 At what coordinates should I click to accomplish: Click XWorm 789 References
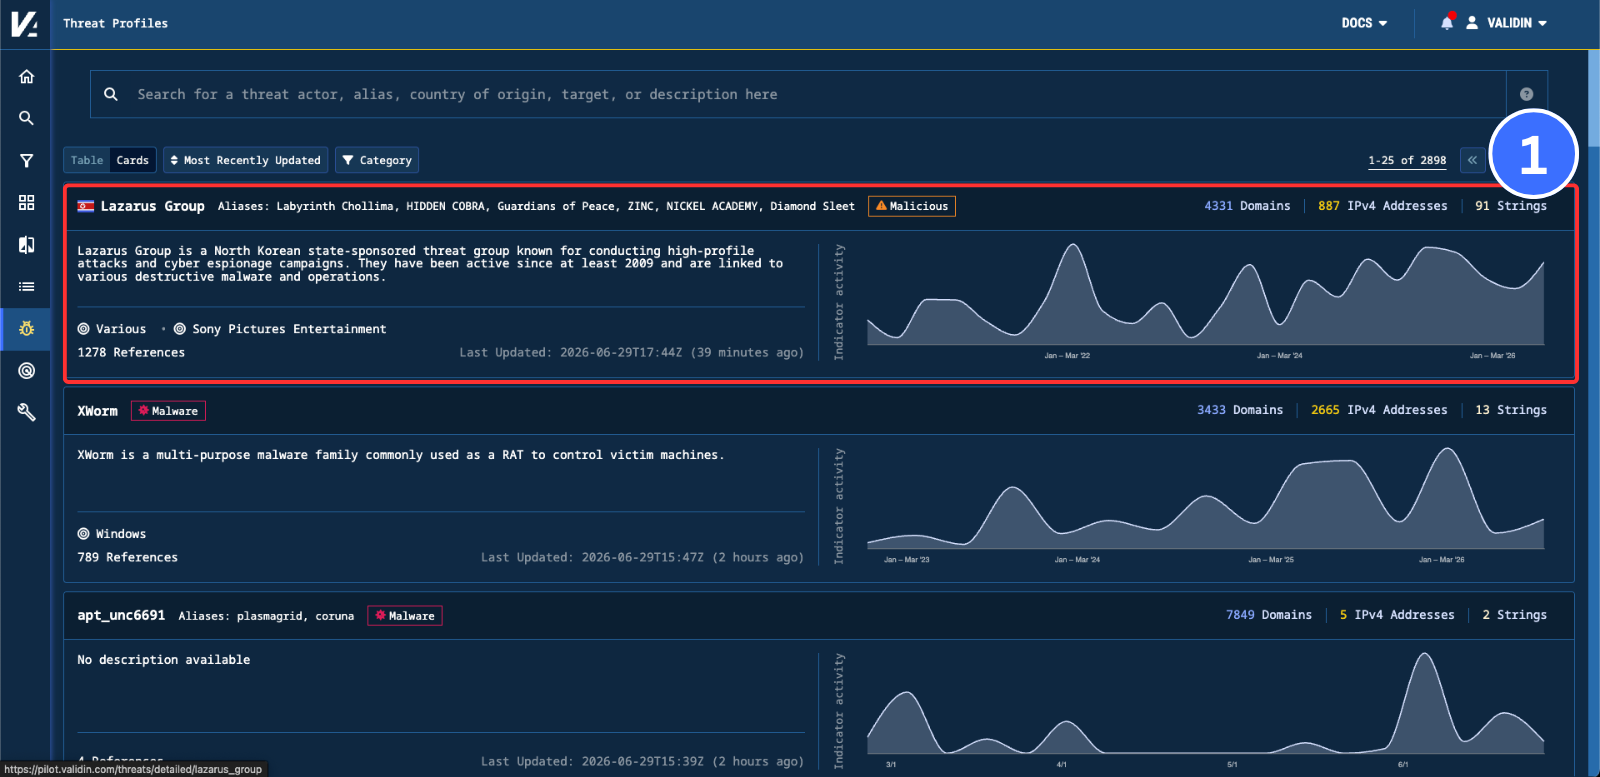pos(127,558)
